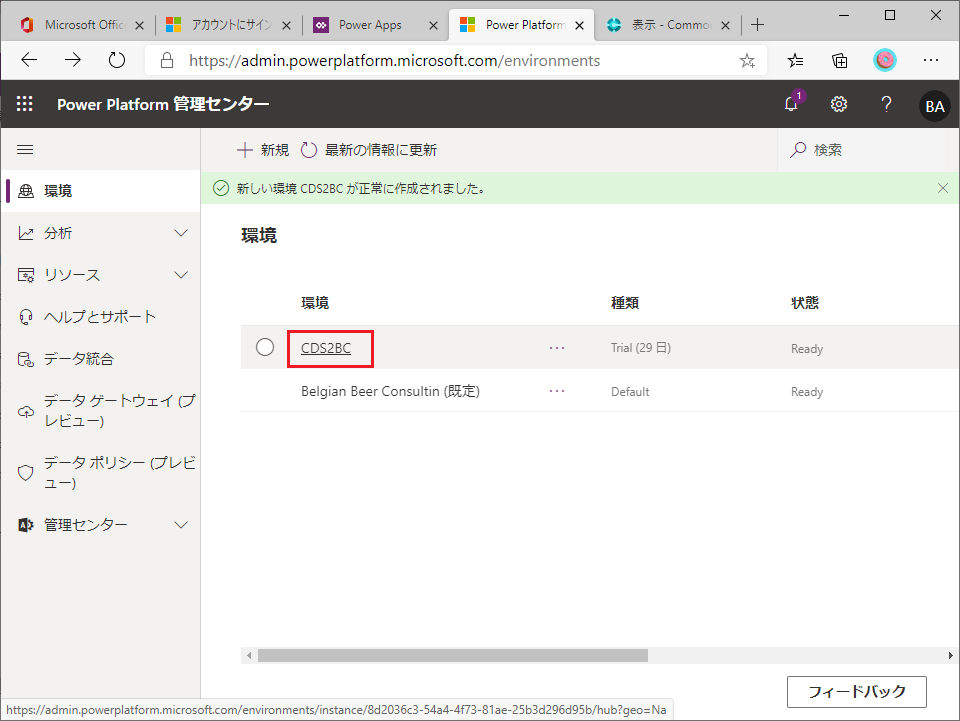Open the settings gear

point(839,104)
